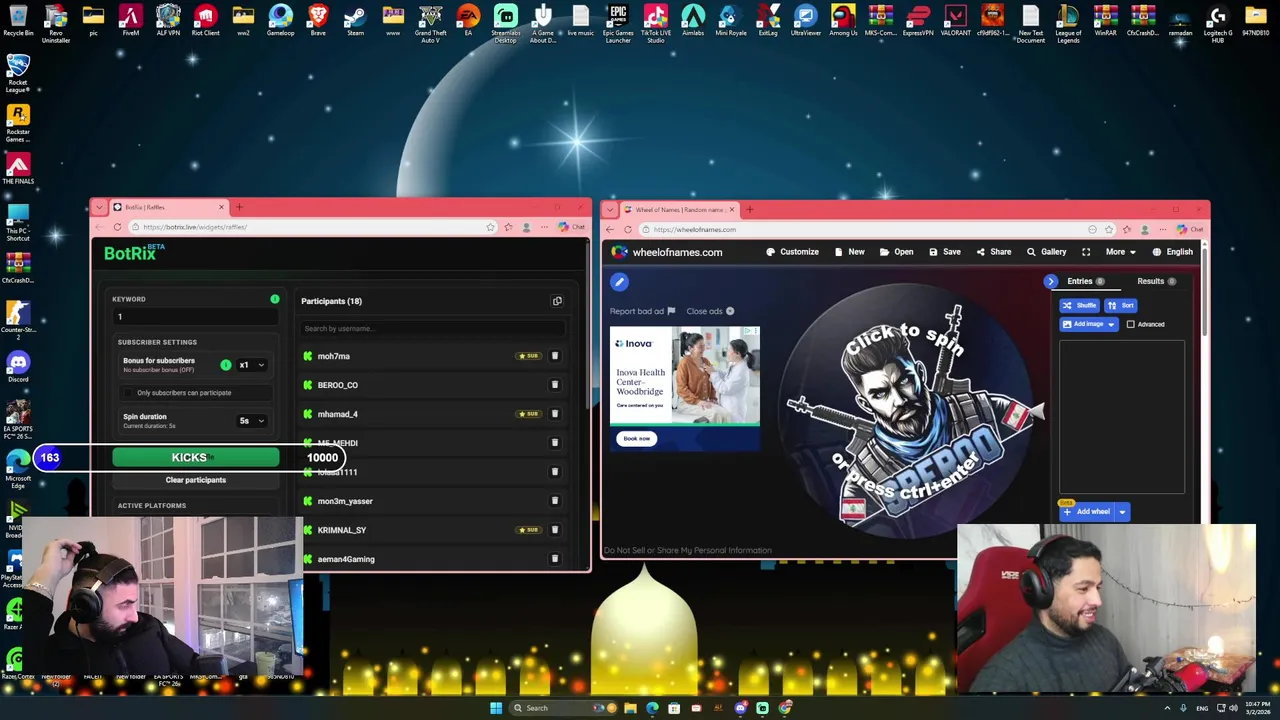This screenshot has width=1280, height=720.
Task: Open the pencil edit button on the wheel page
Action: (619, 282)
